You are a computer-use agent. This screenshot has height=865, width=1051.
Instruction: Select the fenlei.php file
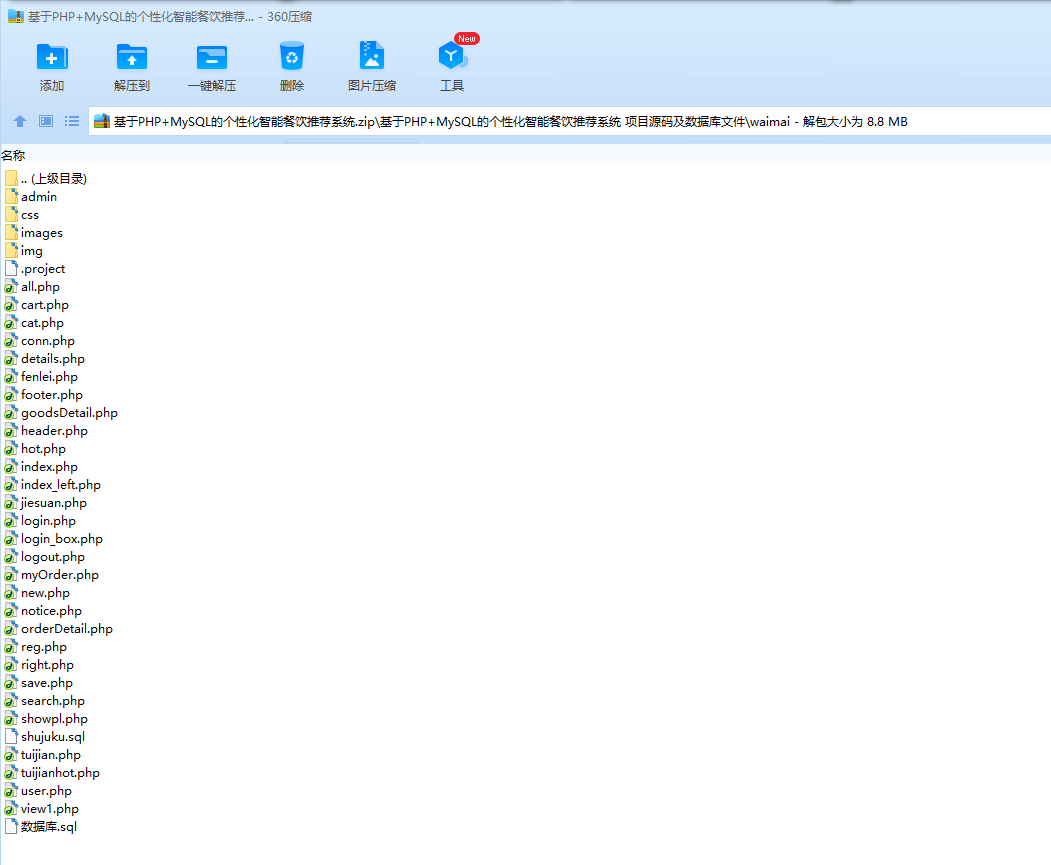pyautogui.click(x=41, y=377)
